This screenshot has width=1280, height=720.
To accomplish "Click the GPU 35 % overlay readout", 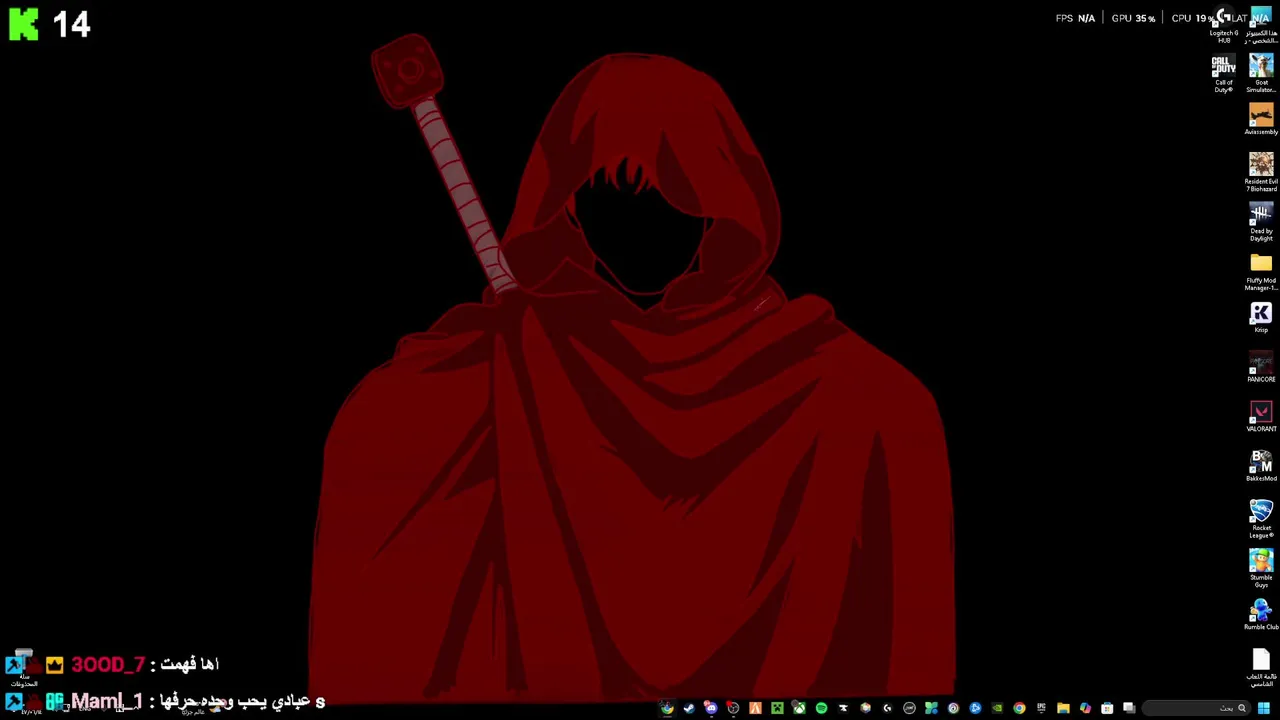I will pos(1133,18).
